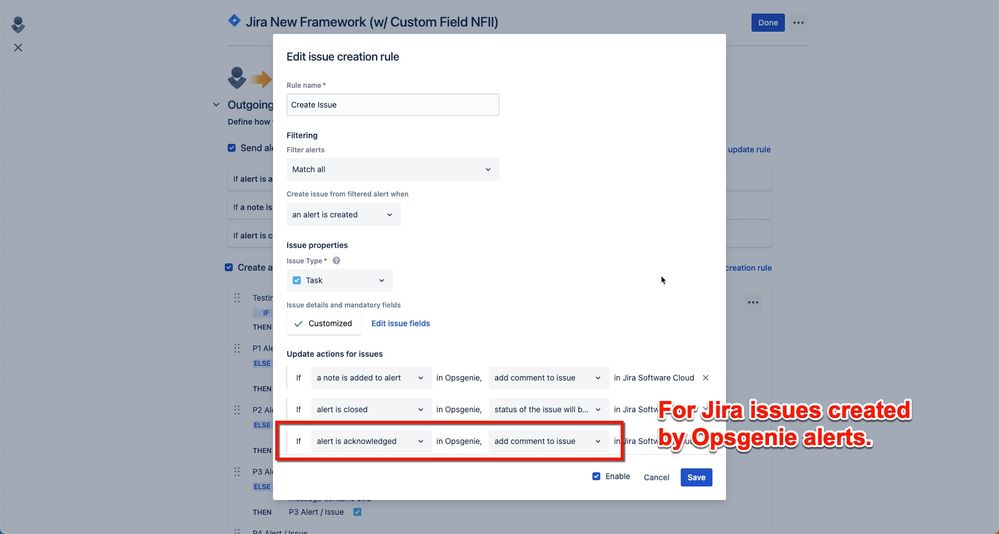Open the acknowledged row's 'add comment to issue' dropdown
This screenshot has height=534, width=999.
click(x=548, y=441)
